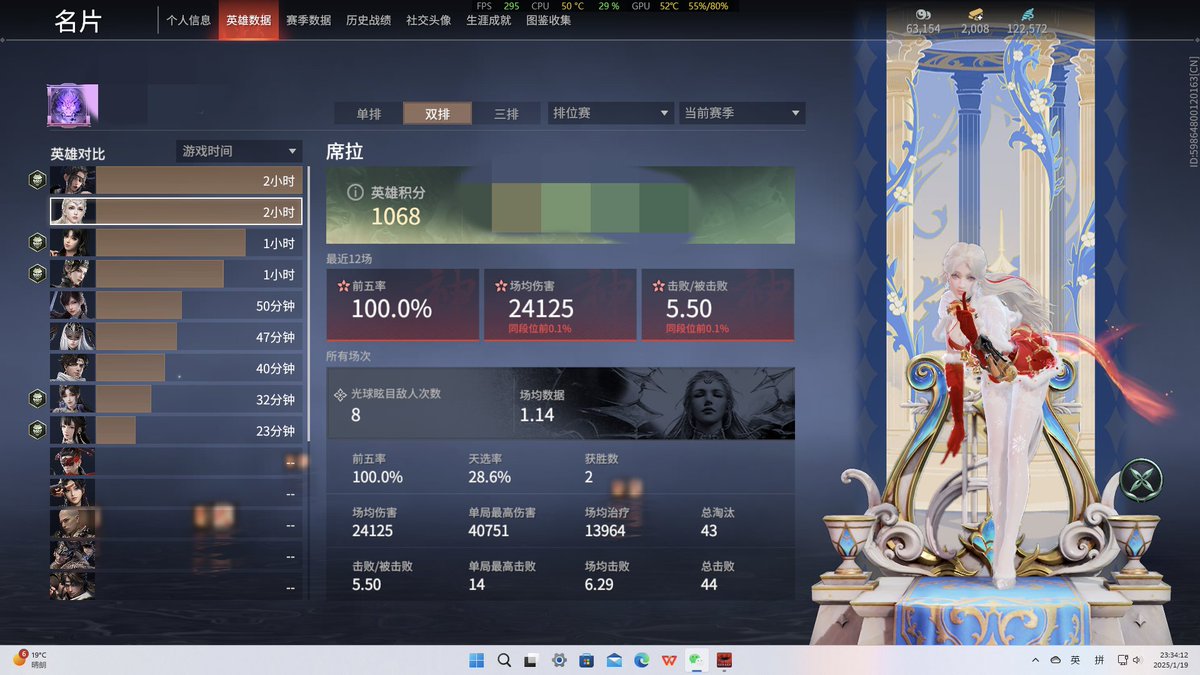Click the silver coin currency icon above 63,154
1200x675 pixels.
[922, 14]
